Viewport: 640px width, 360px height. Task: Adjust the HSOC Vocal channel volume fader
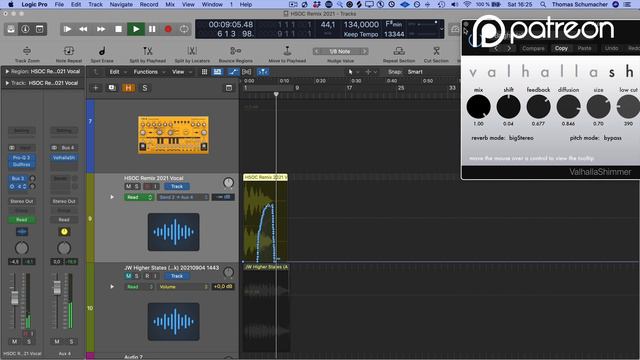point(15,297)
